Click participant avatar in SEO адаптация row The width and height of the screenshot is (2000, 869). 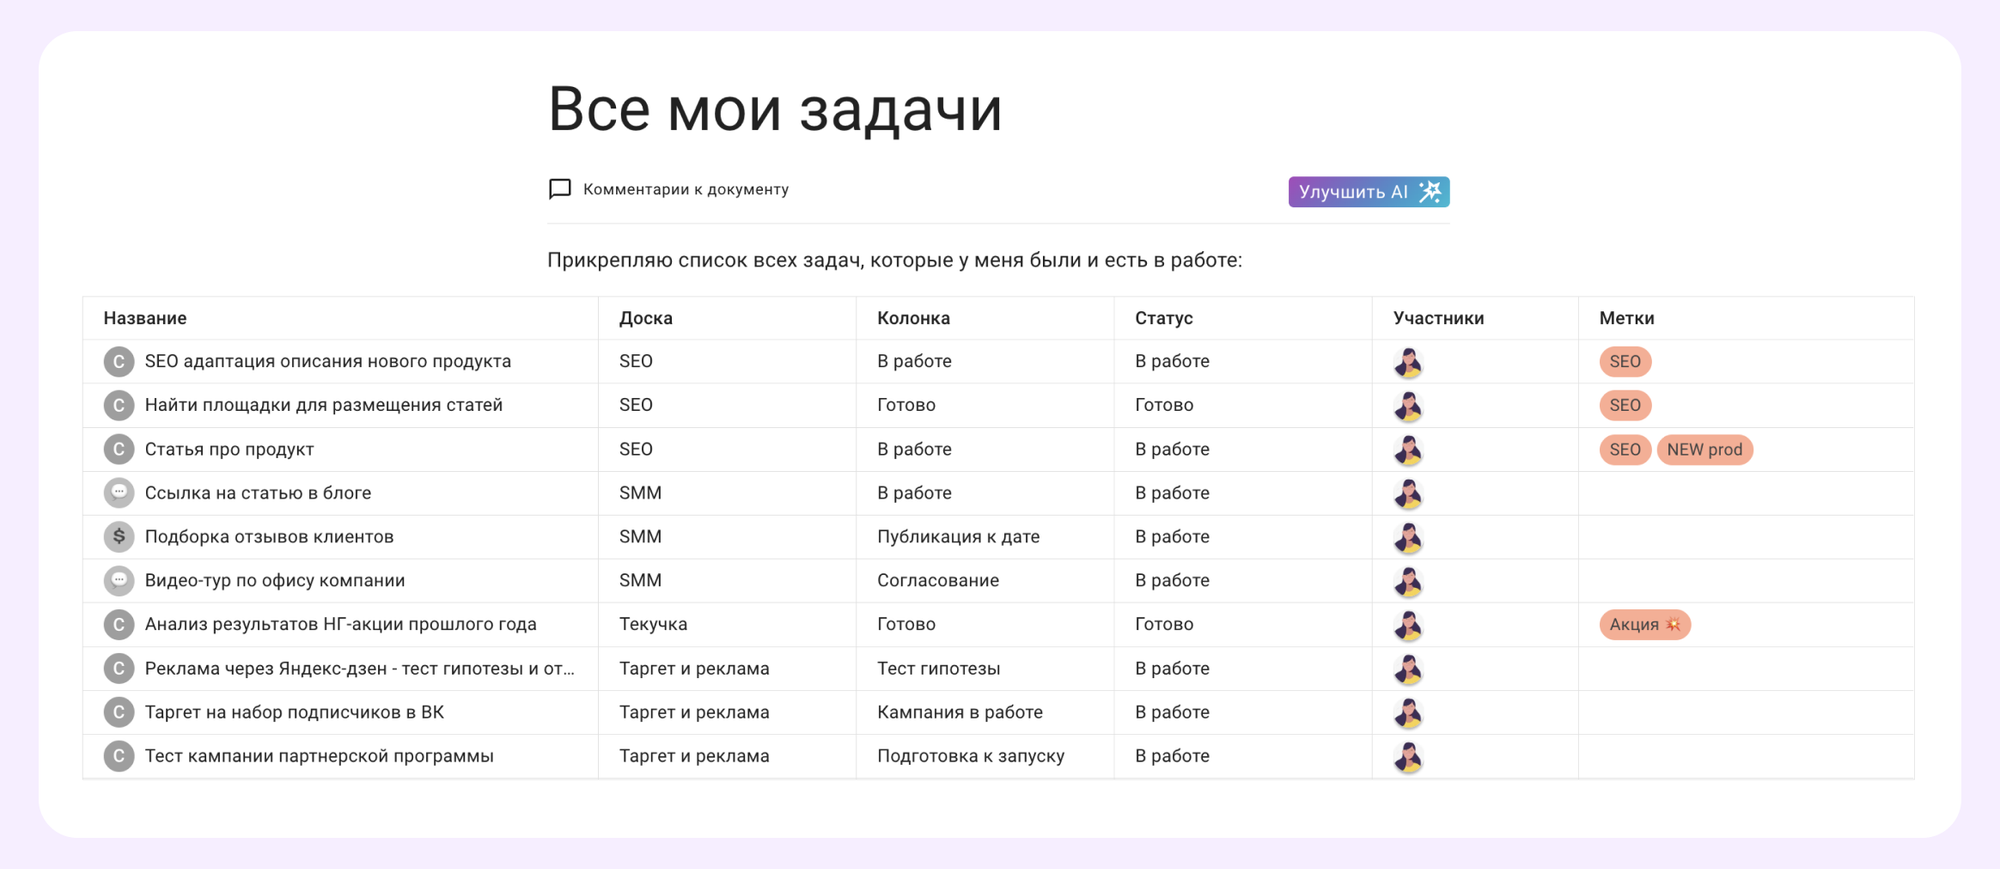point(1408,362)
